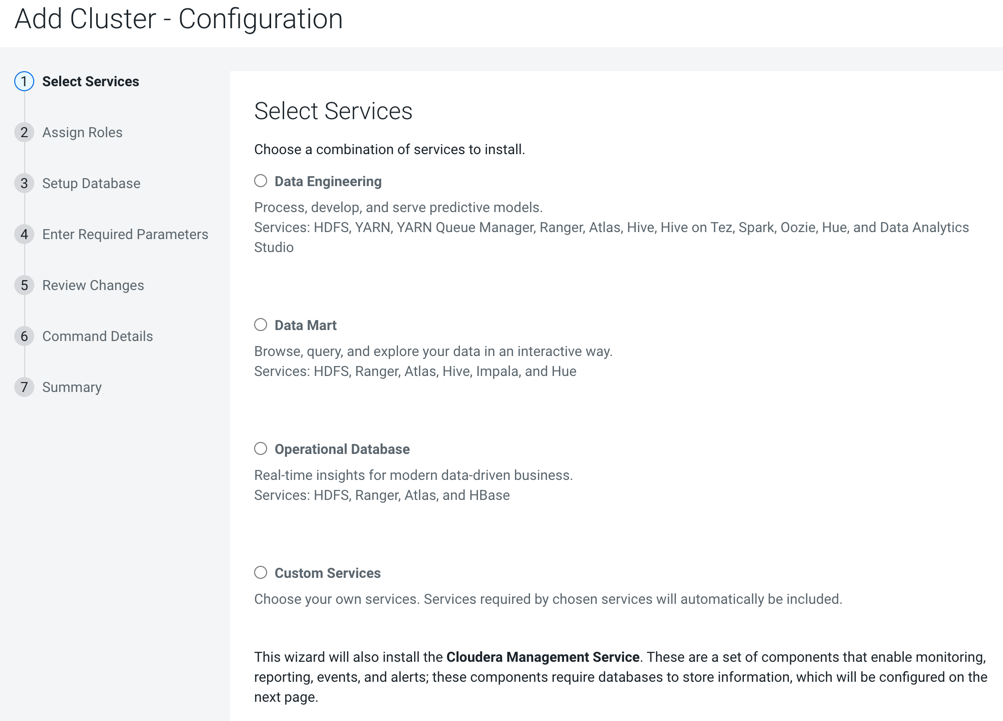This screenshot has width=1003, height=721.
Task: Enable the Custom Services radio button
Action: (261, 573)
